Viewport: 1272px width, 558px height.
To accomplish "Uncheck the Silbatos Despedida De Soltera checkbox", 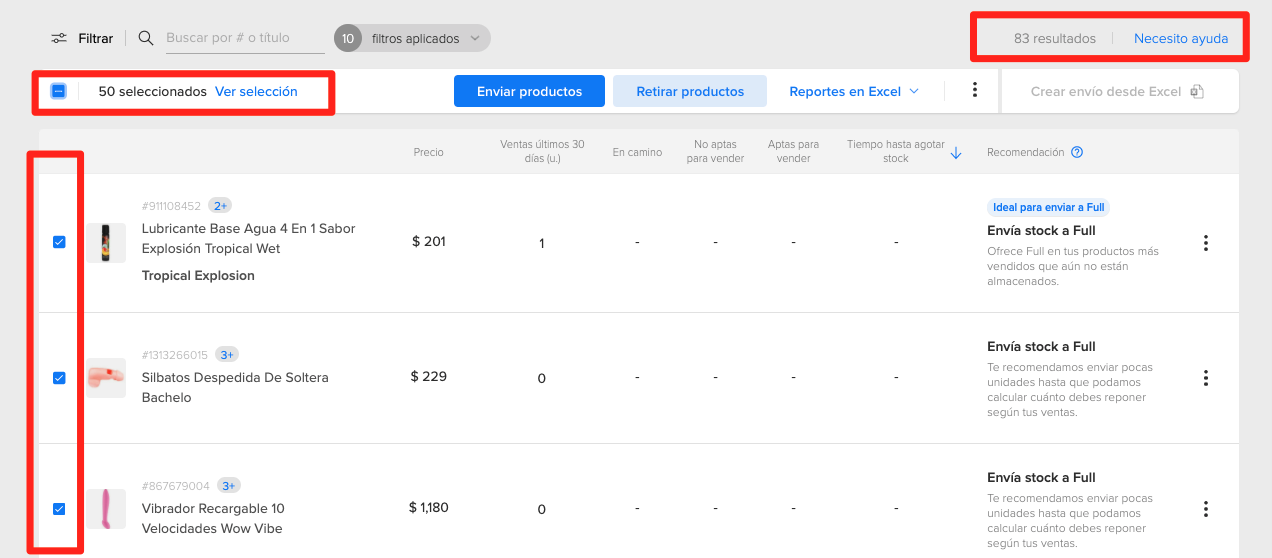I will [59, 378].
